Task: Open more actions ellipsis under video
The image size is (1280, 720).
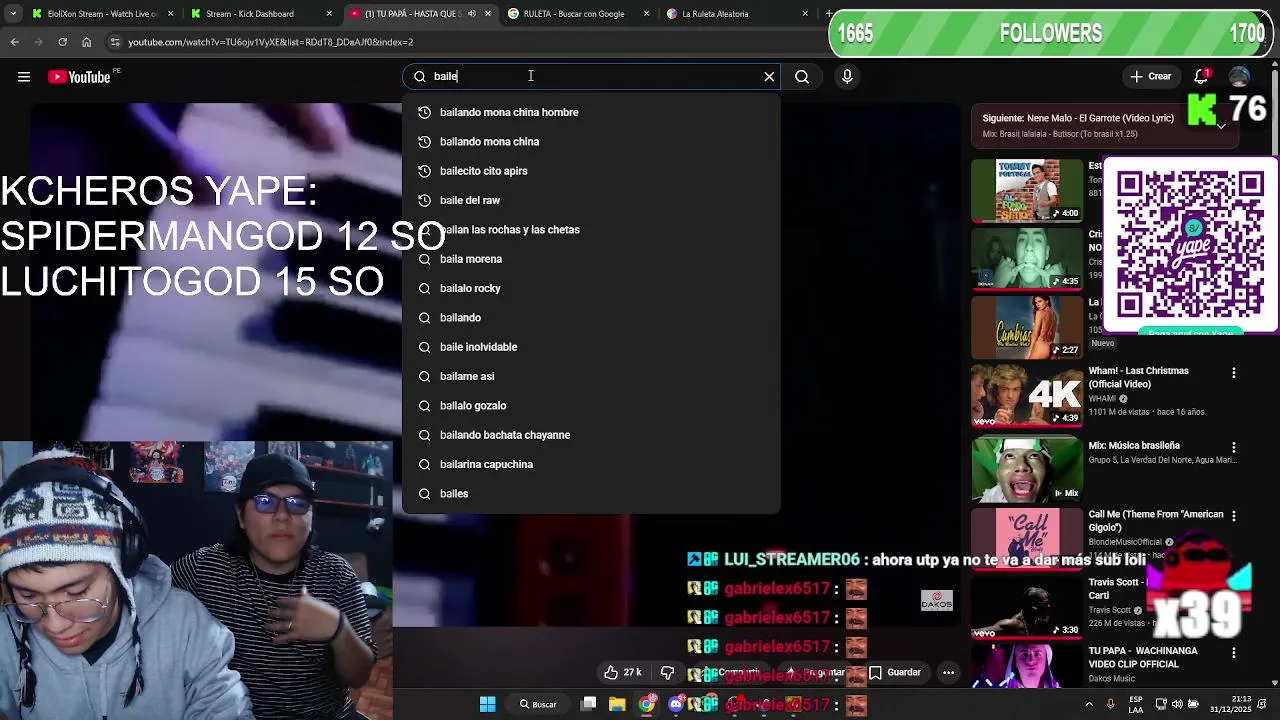Action: point(948,673)
